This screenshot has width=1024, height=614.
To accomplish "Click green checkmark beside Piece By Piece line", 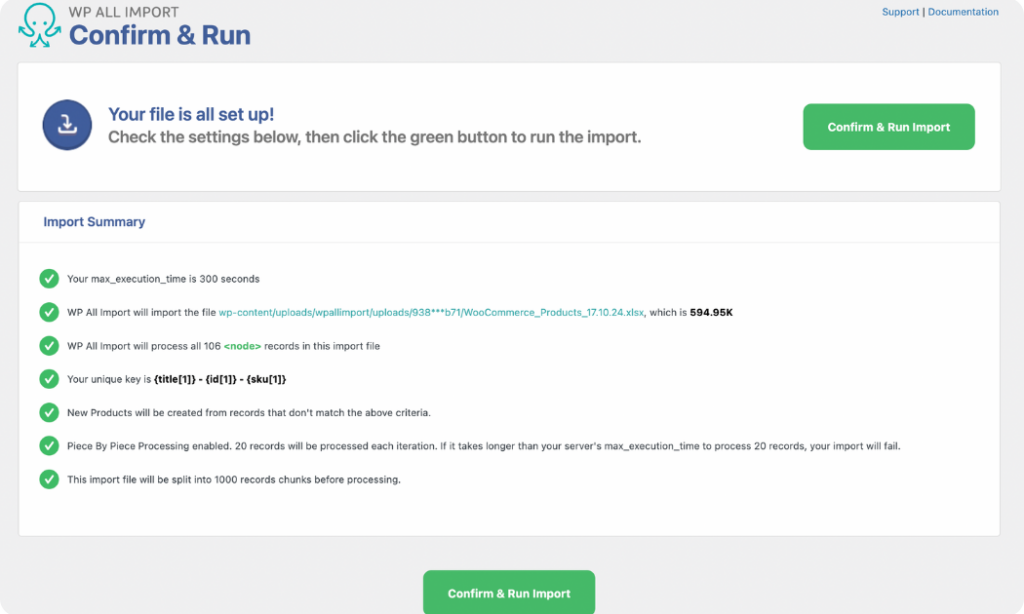I will click(49, 446).
